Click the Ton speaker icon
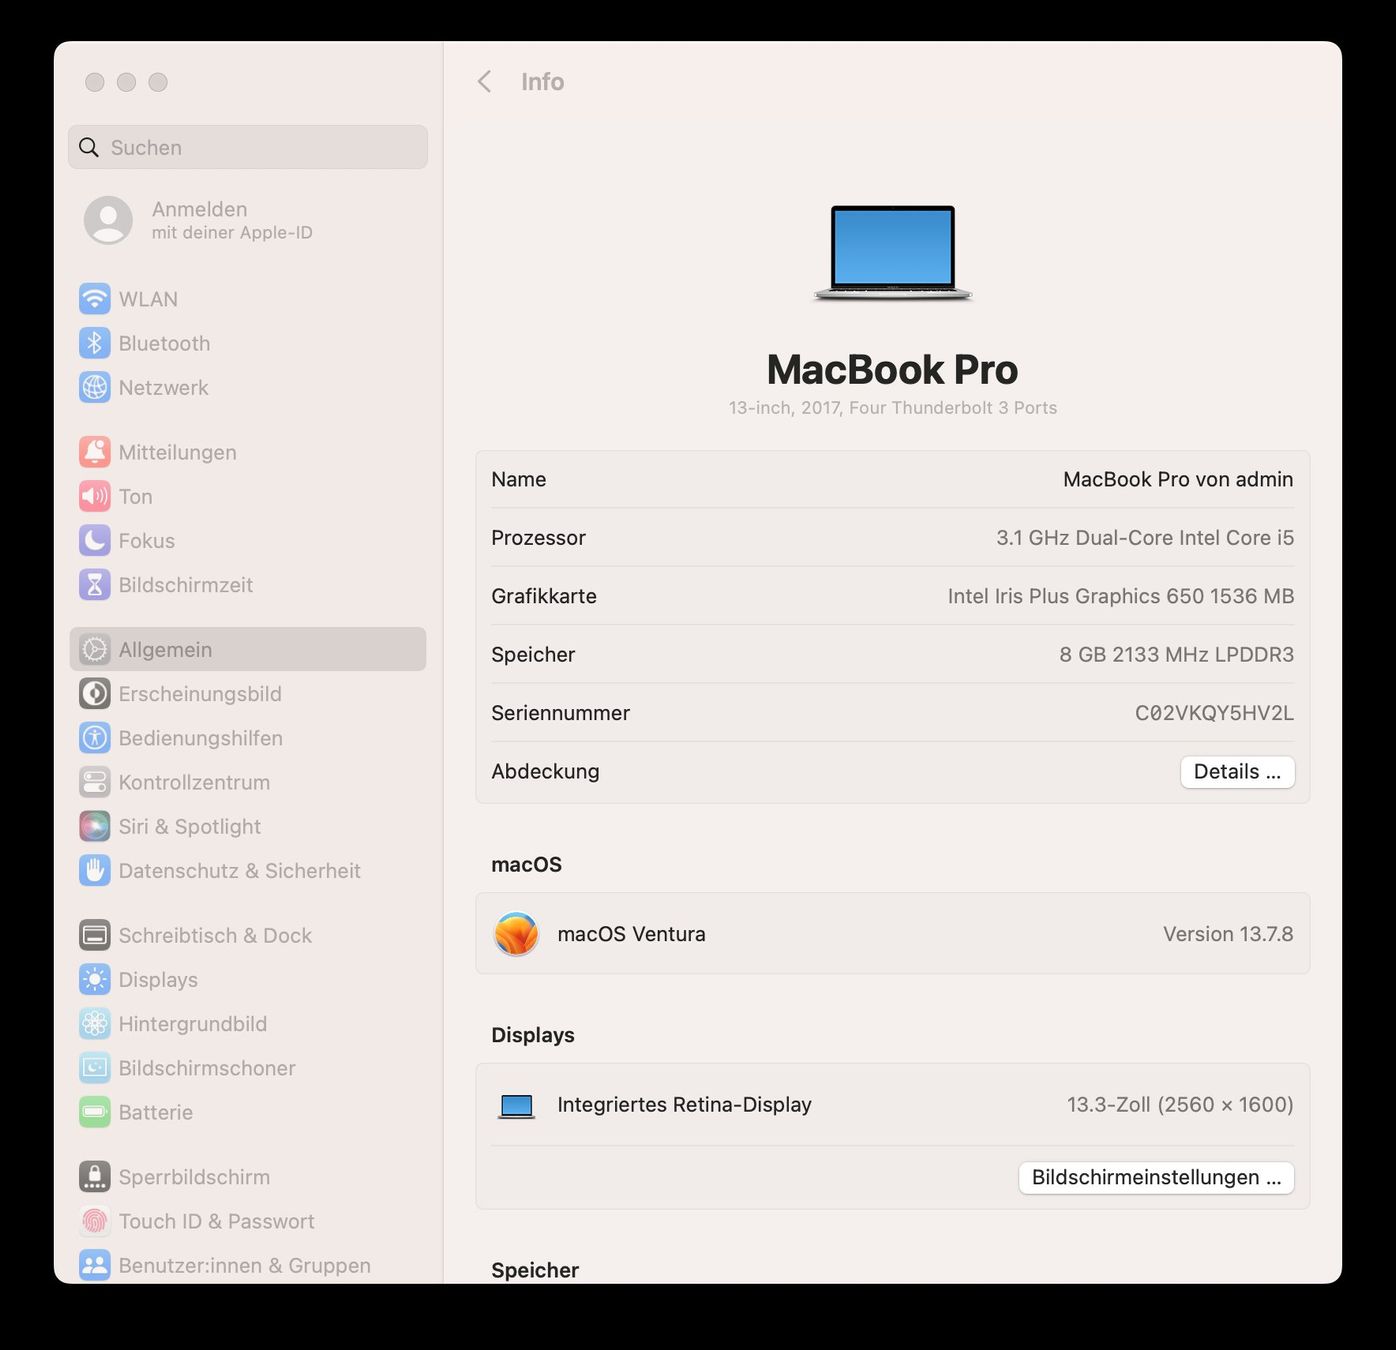The height and width of the screenshot is (1350, 1396). pyautogui.click(x=95, y=496)
